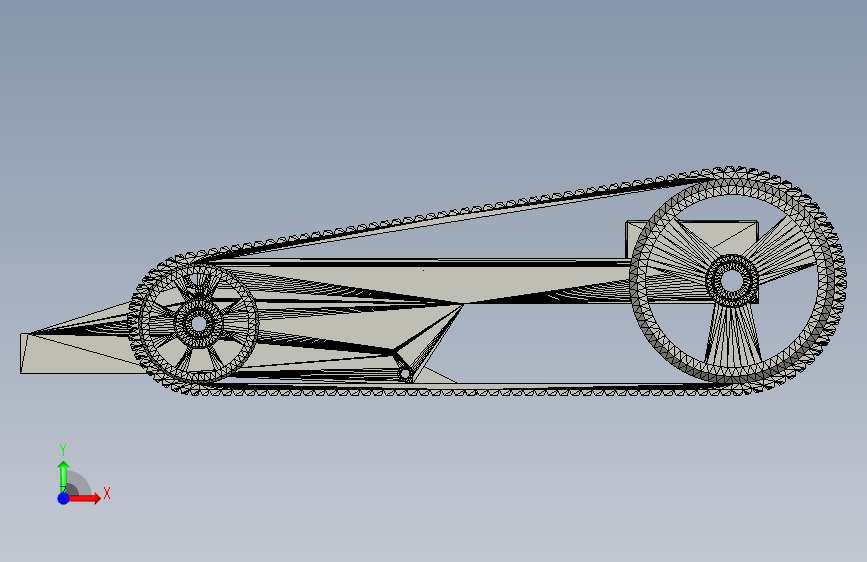Select the large rear wheel hub center
This screenshot has width=867, height=562.
click(732, 280)
